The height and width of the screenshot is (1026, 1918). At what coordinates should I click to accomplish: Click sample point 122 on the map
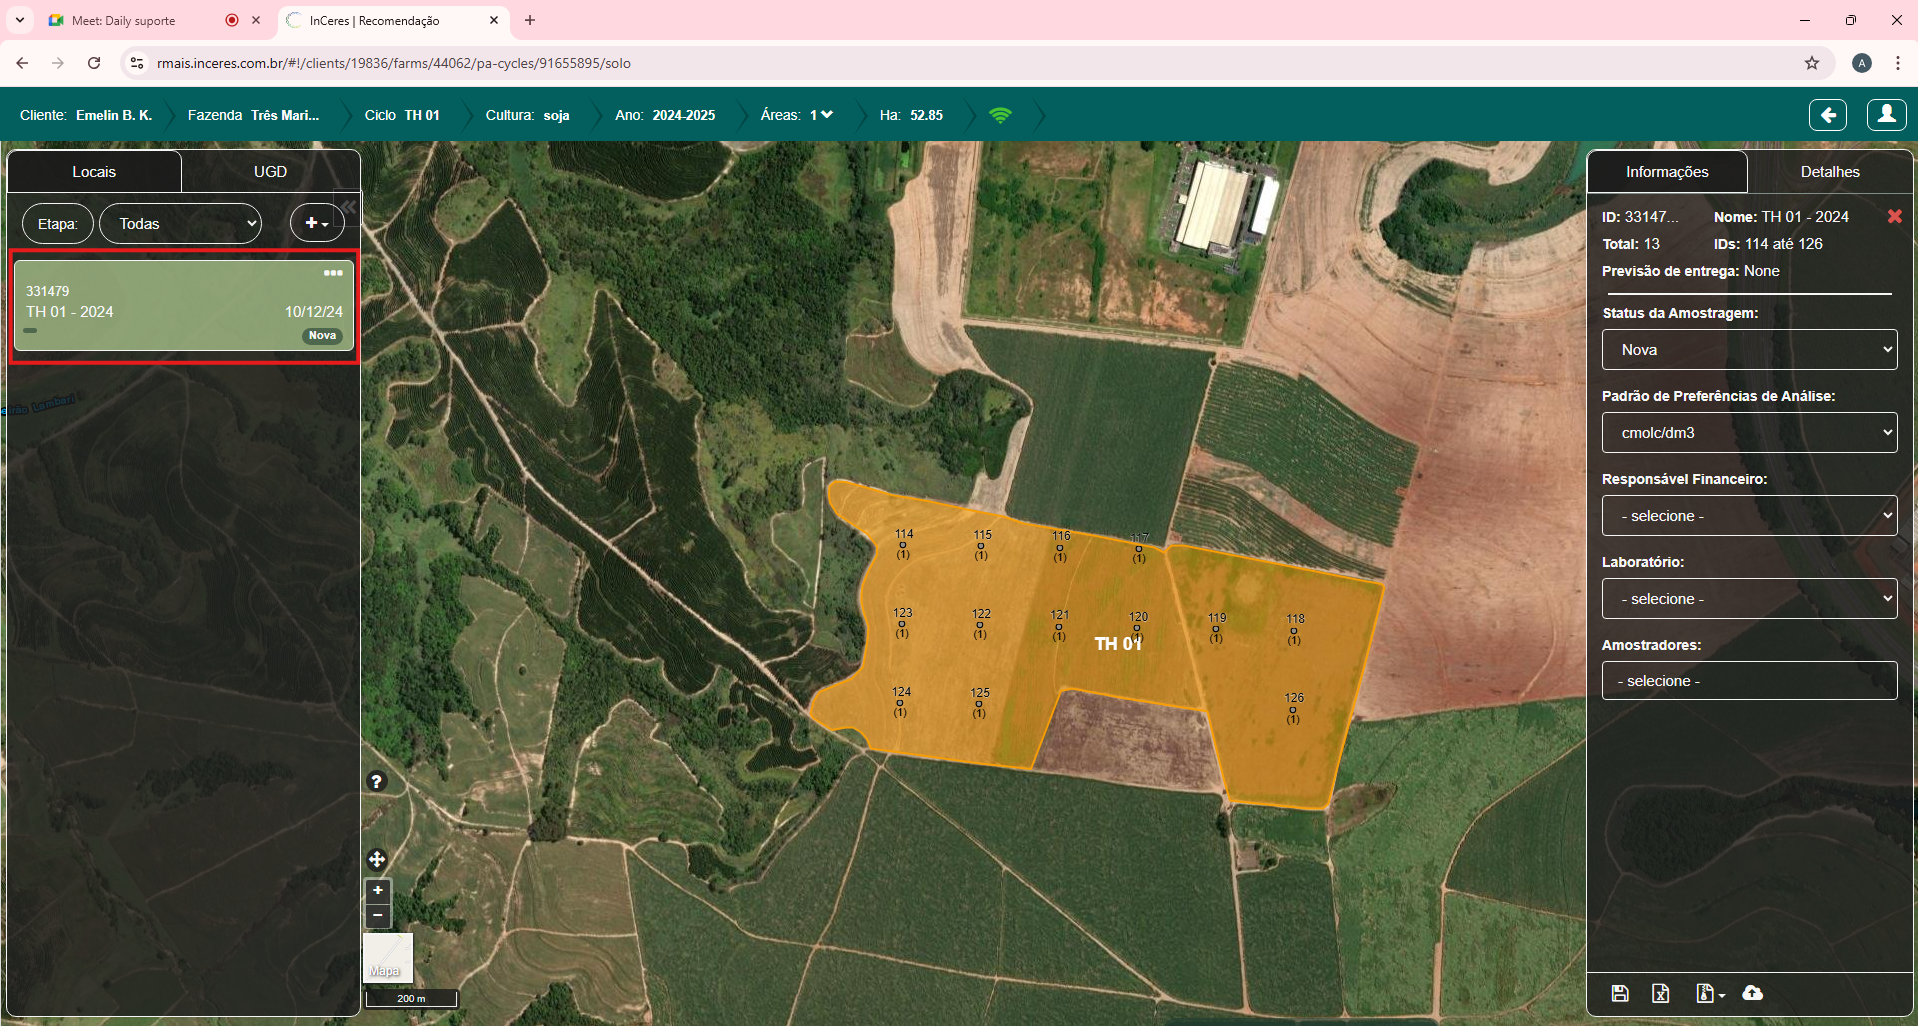click(981, 625)
